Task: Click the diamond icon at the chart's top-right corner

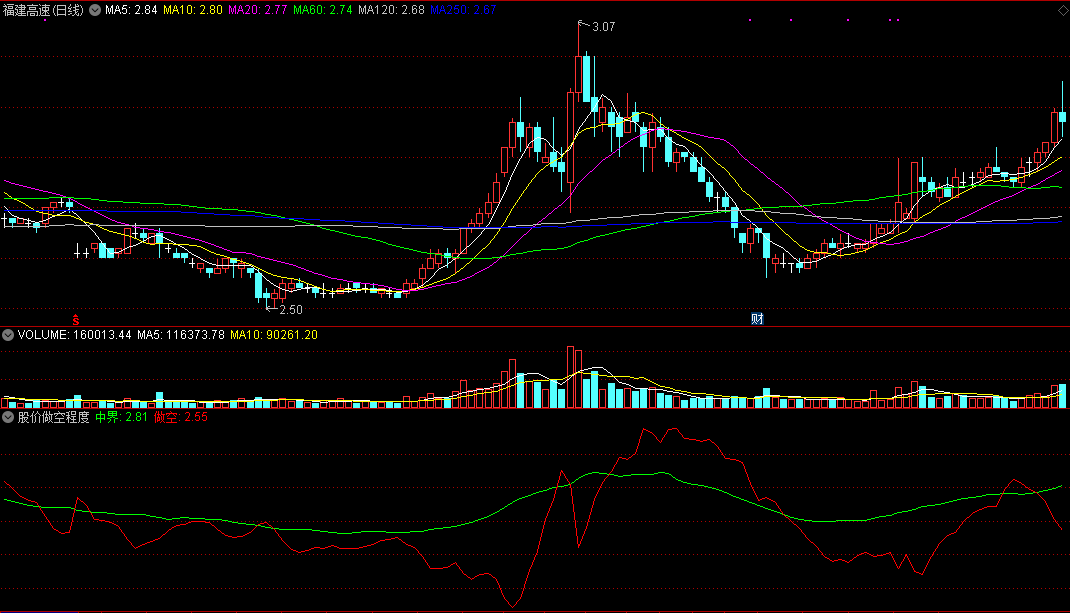Action: (1063, 10)
